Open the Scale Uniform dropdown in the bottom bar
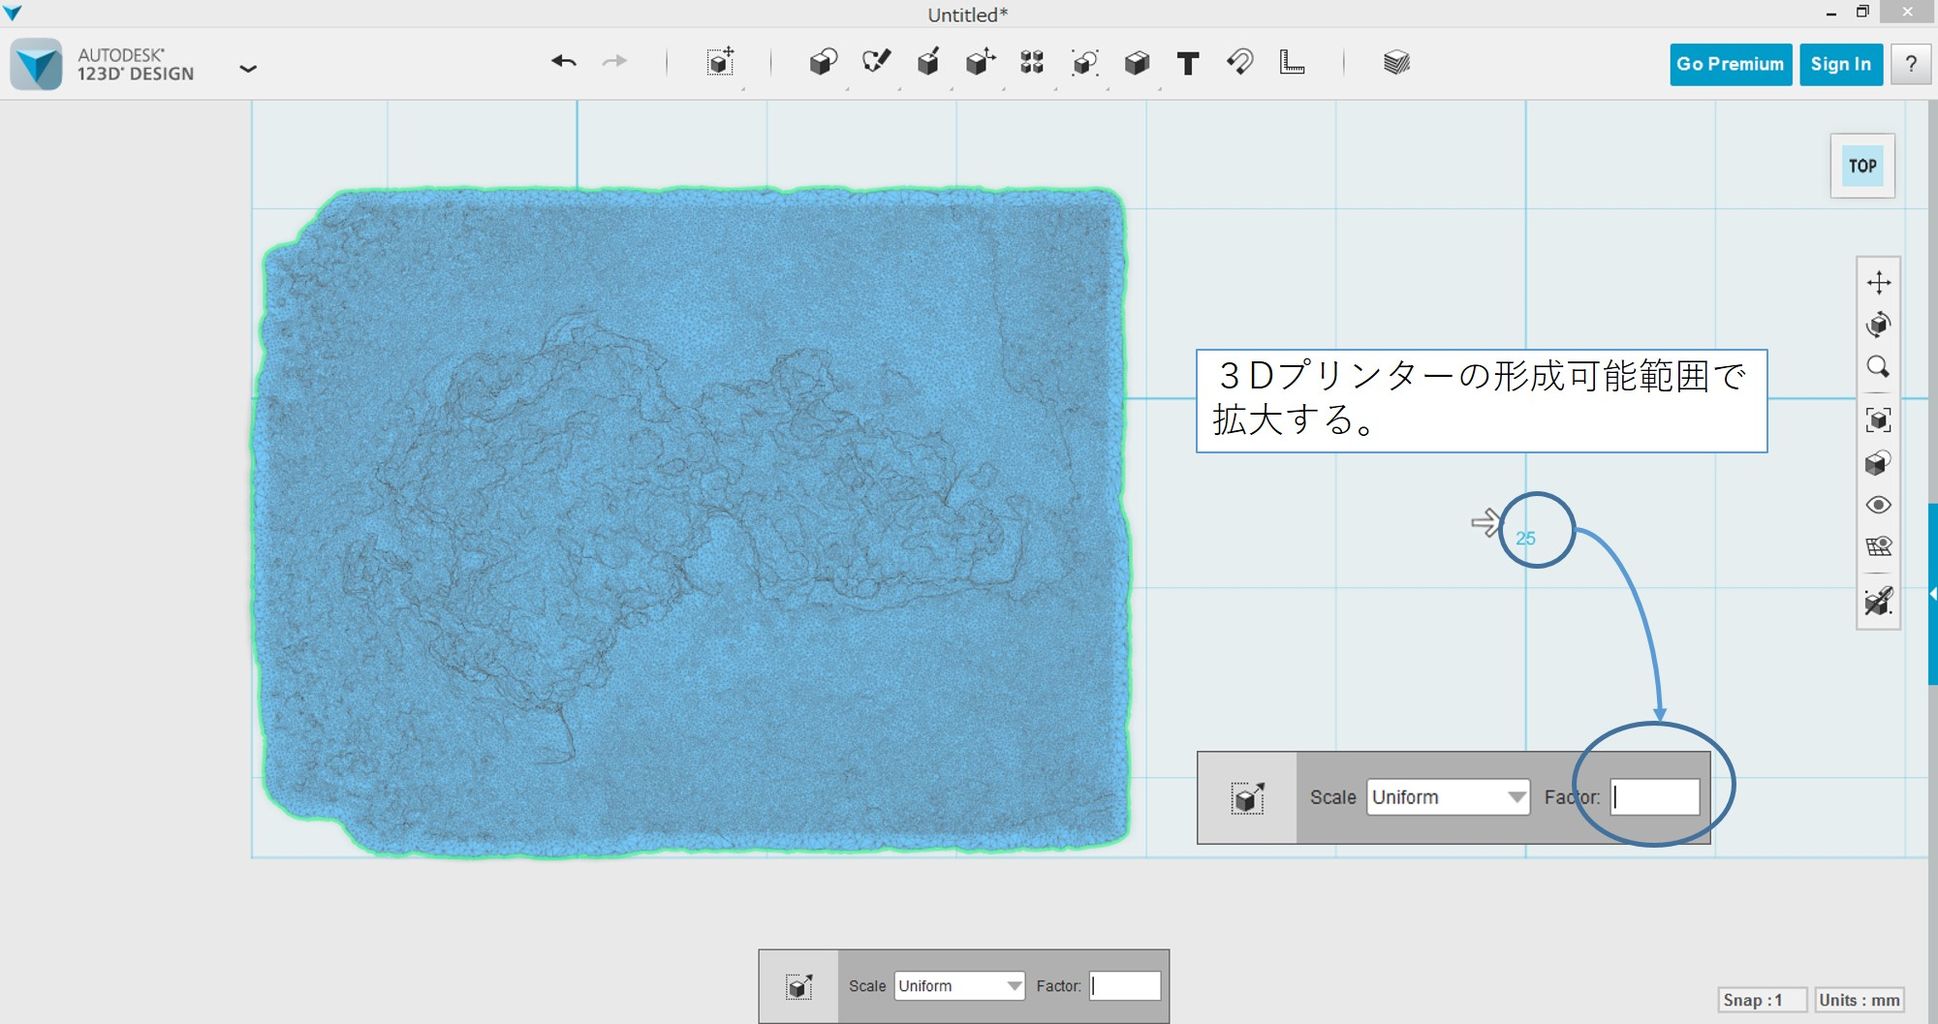Screen dimensions: 1938x1024 coord(959,986)
